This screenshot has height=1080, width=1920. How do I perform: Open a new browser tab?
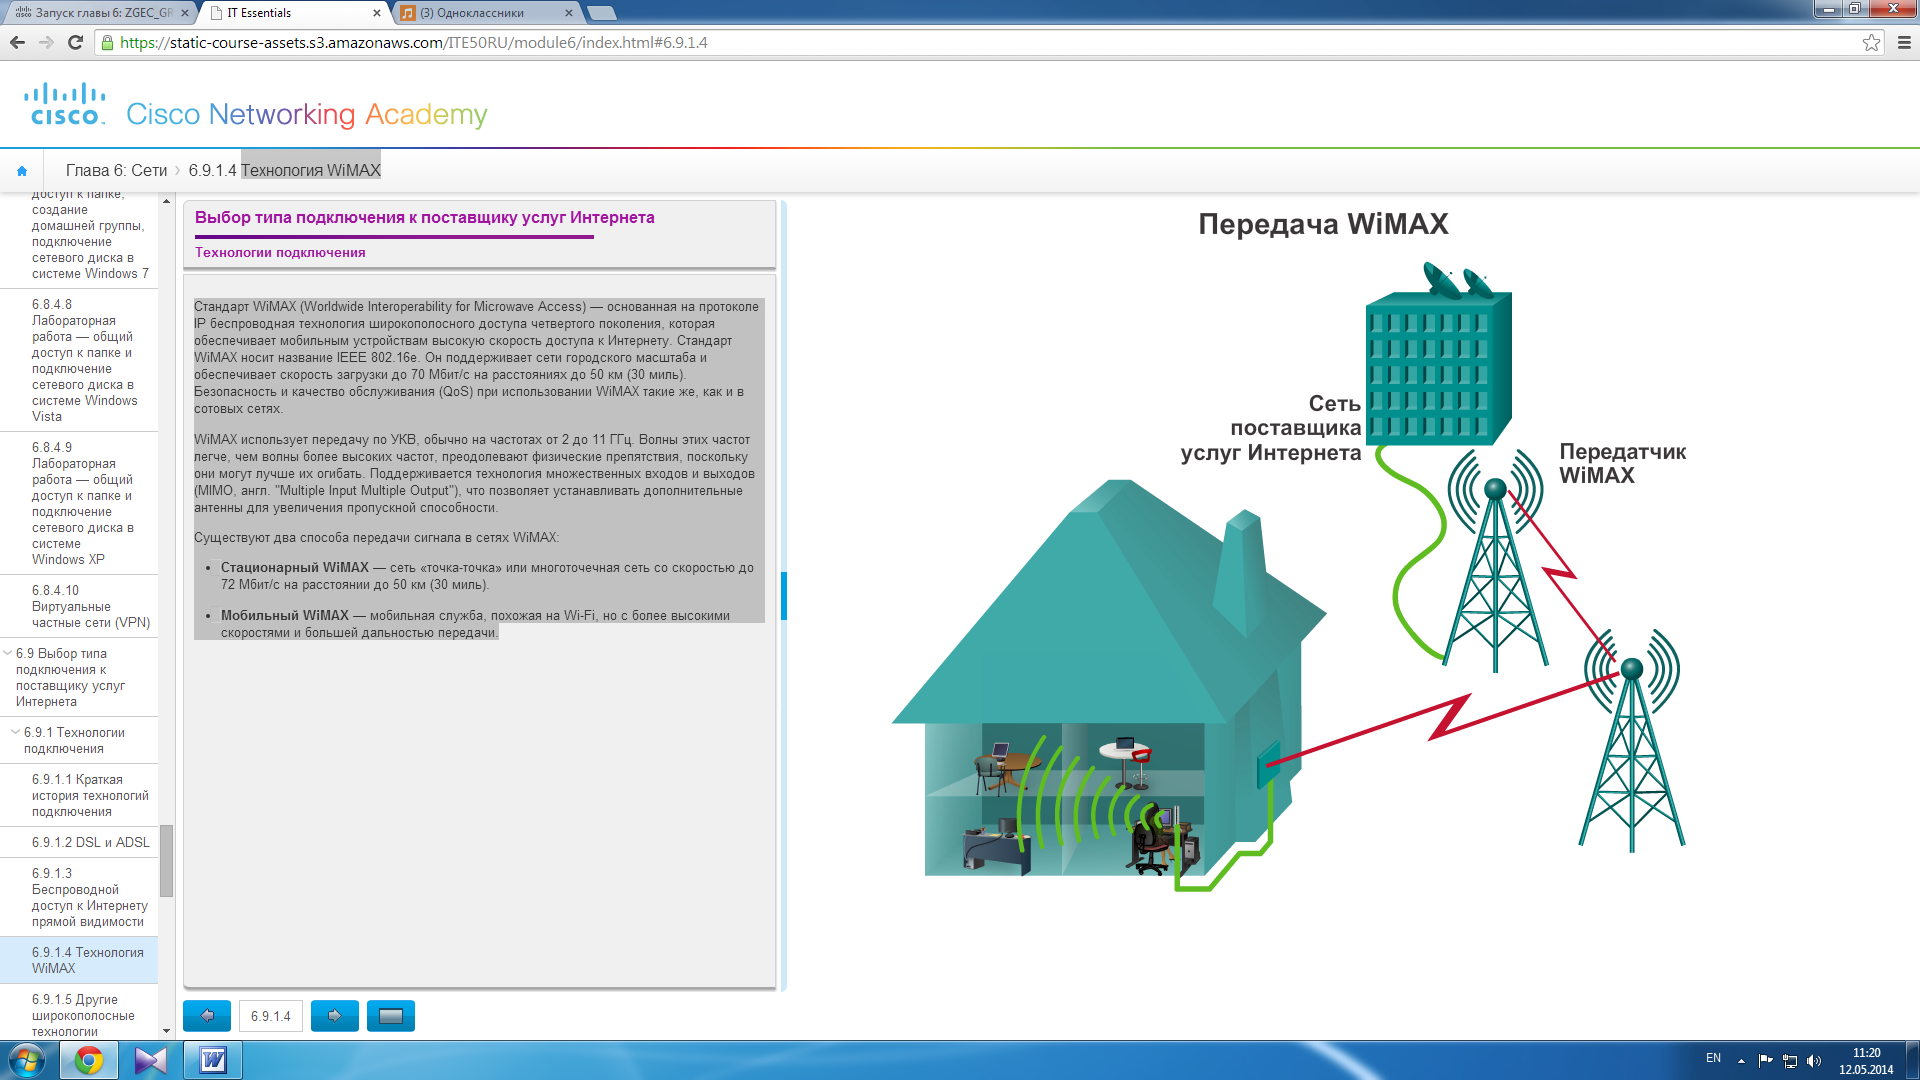(x=601, y=13)
